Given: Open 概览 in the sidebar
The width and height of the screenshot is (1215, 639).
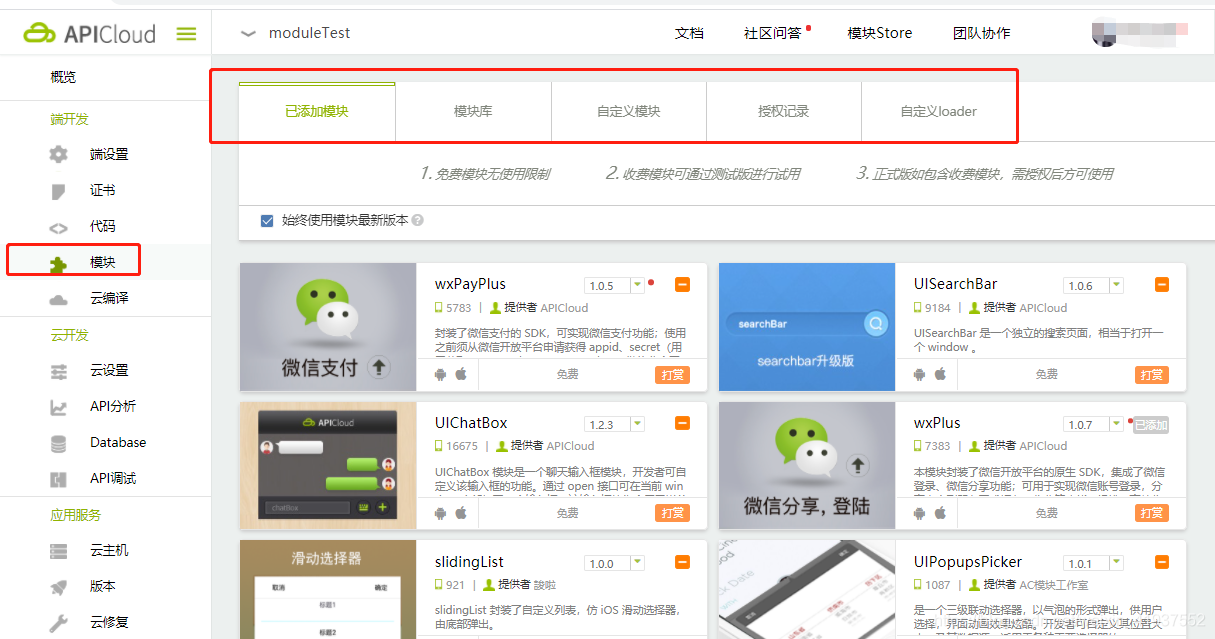Looking at the screenshot, I should click(63, 77).
